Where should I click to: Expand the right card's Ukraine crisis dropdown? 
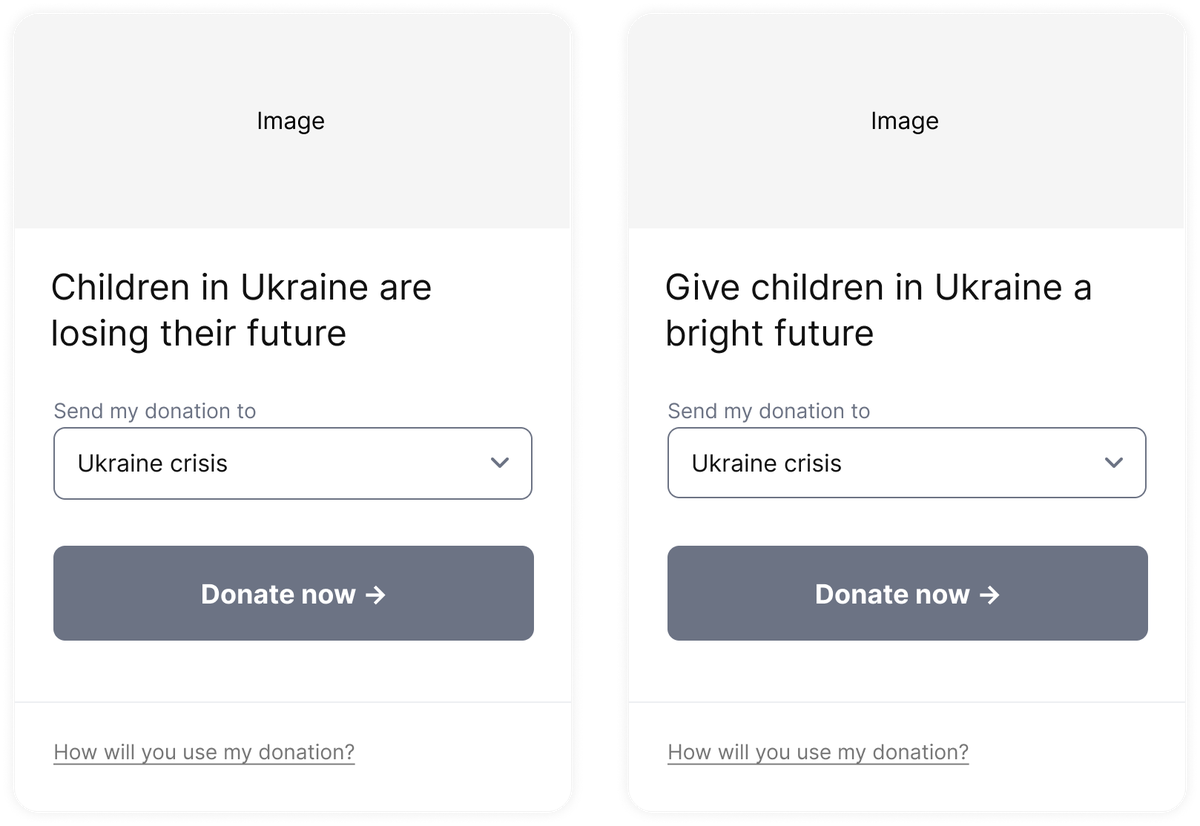[x=906, y=463]
